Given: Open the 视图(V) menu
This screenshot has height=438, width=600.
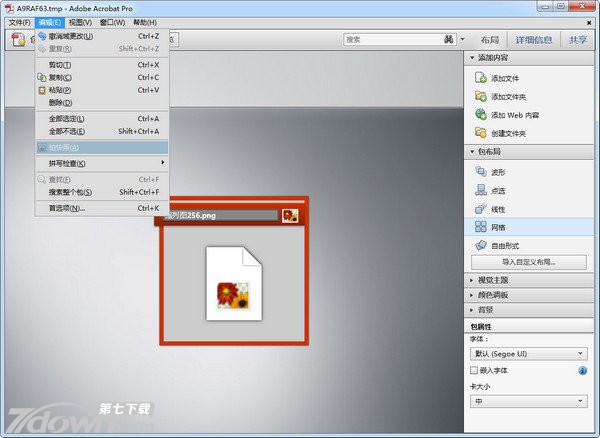Looking at the screenshot, I should [80, 23].
